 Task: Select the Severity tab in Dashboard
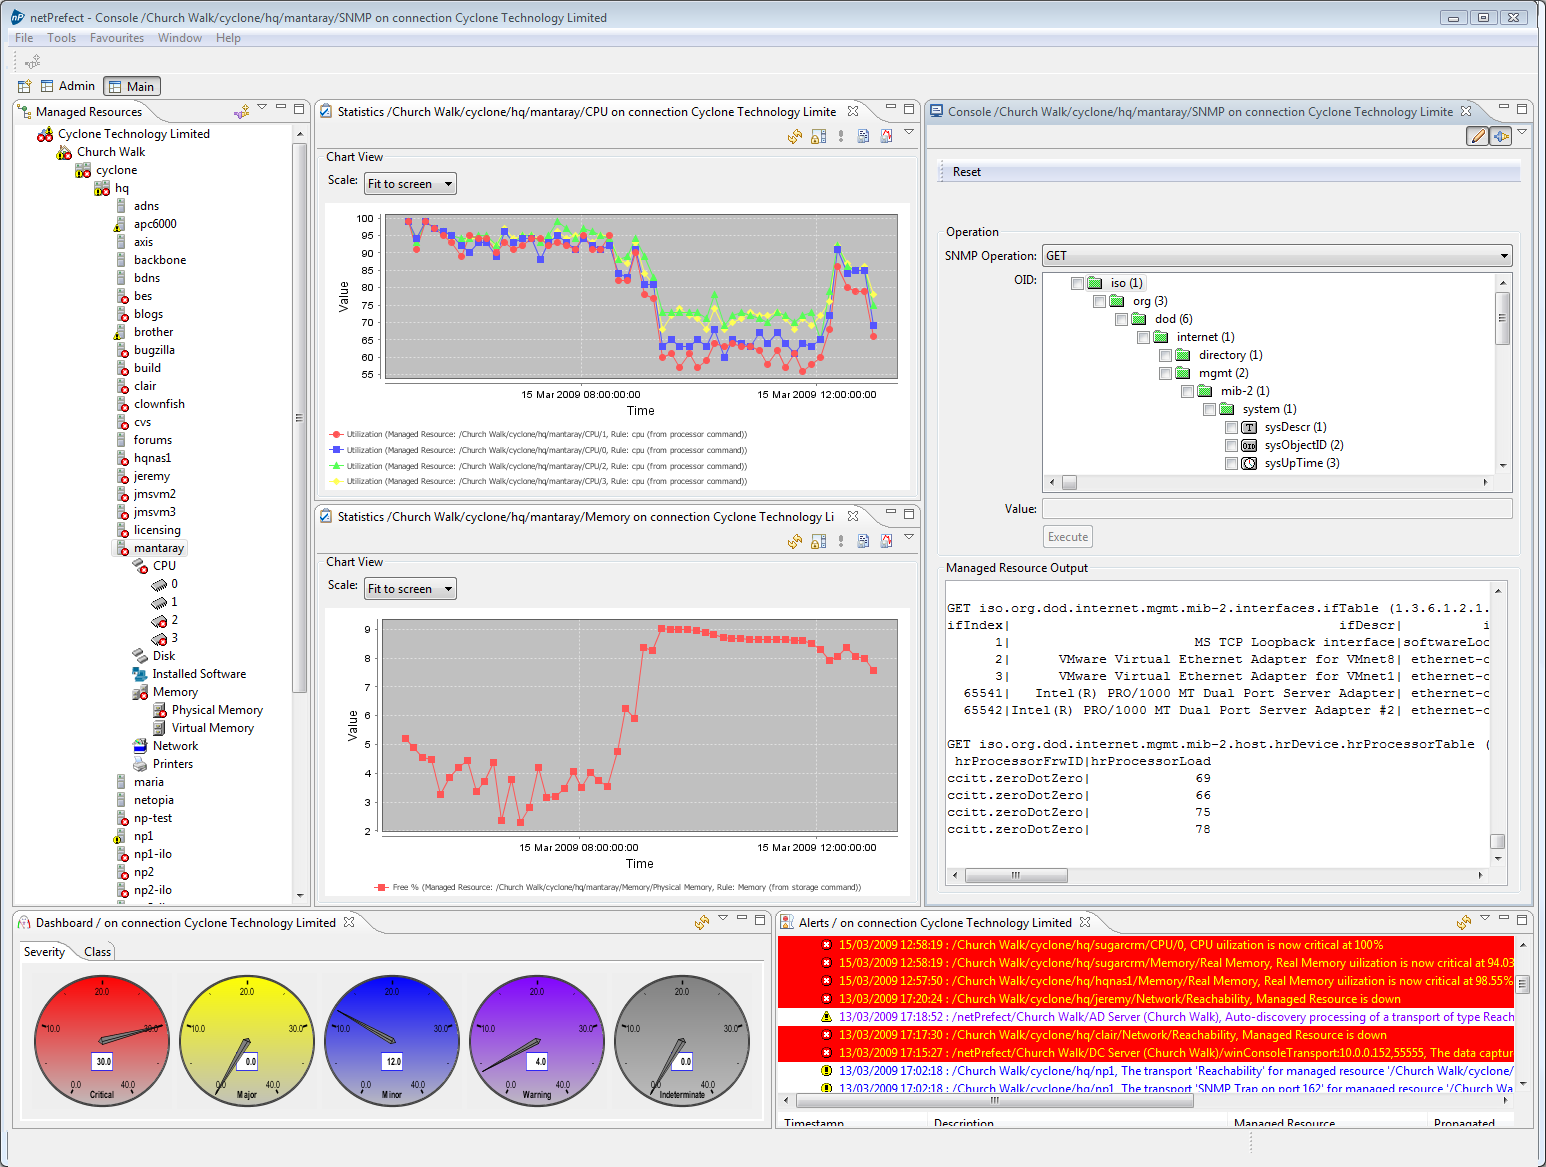coord(45,952)
